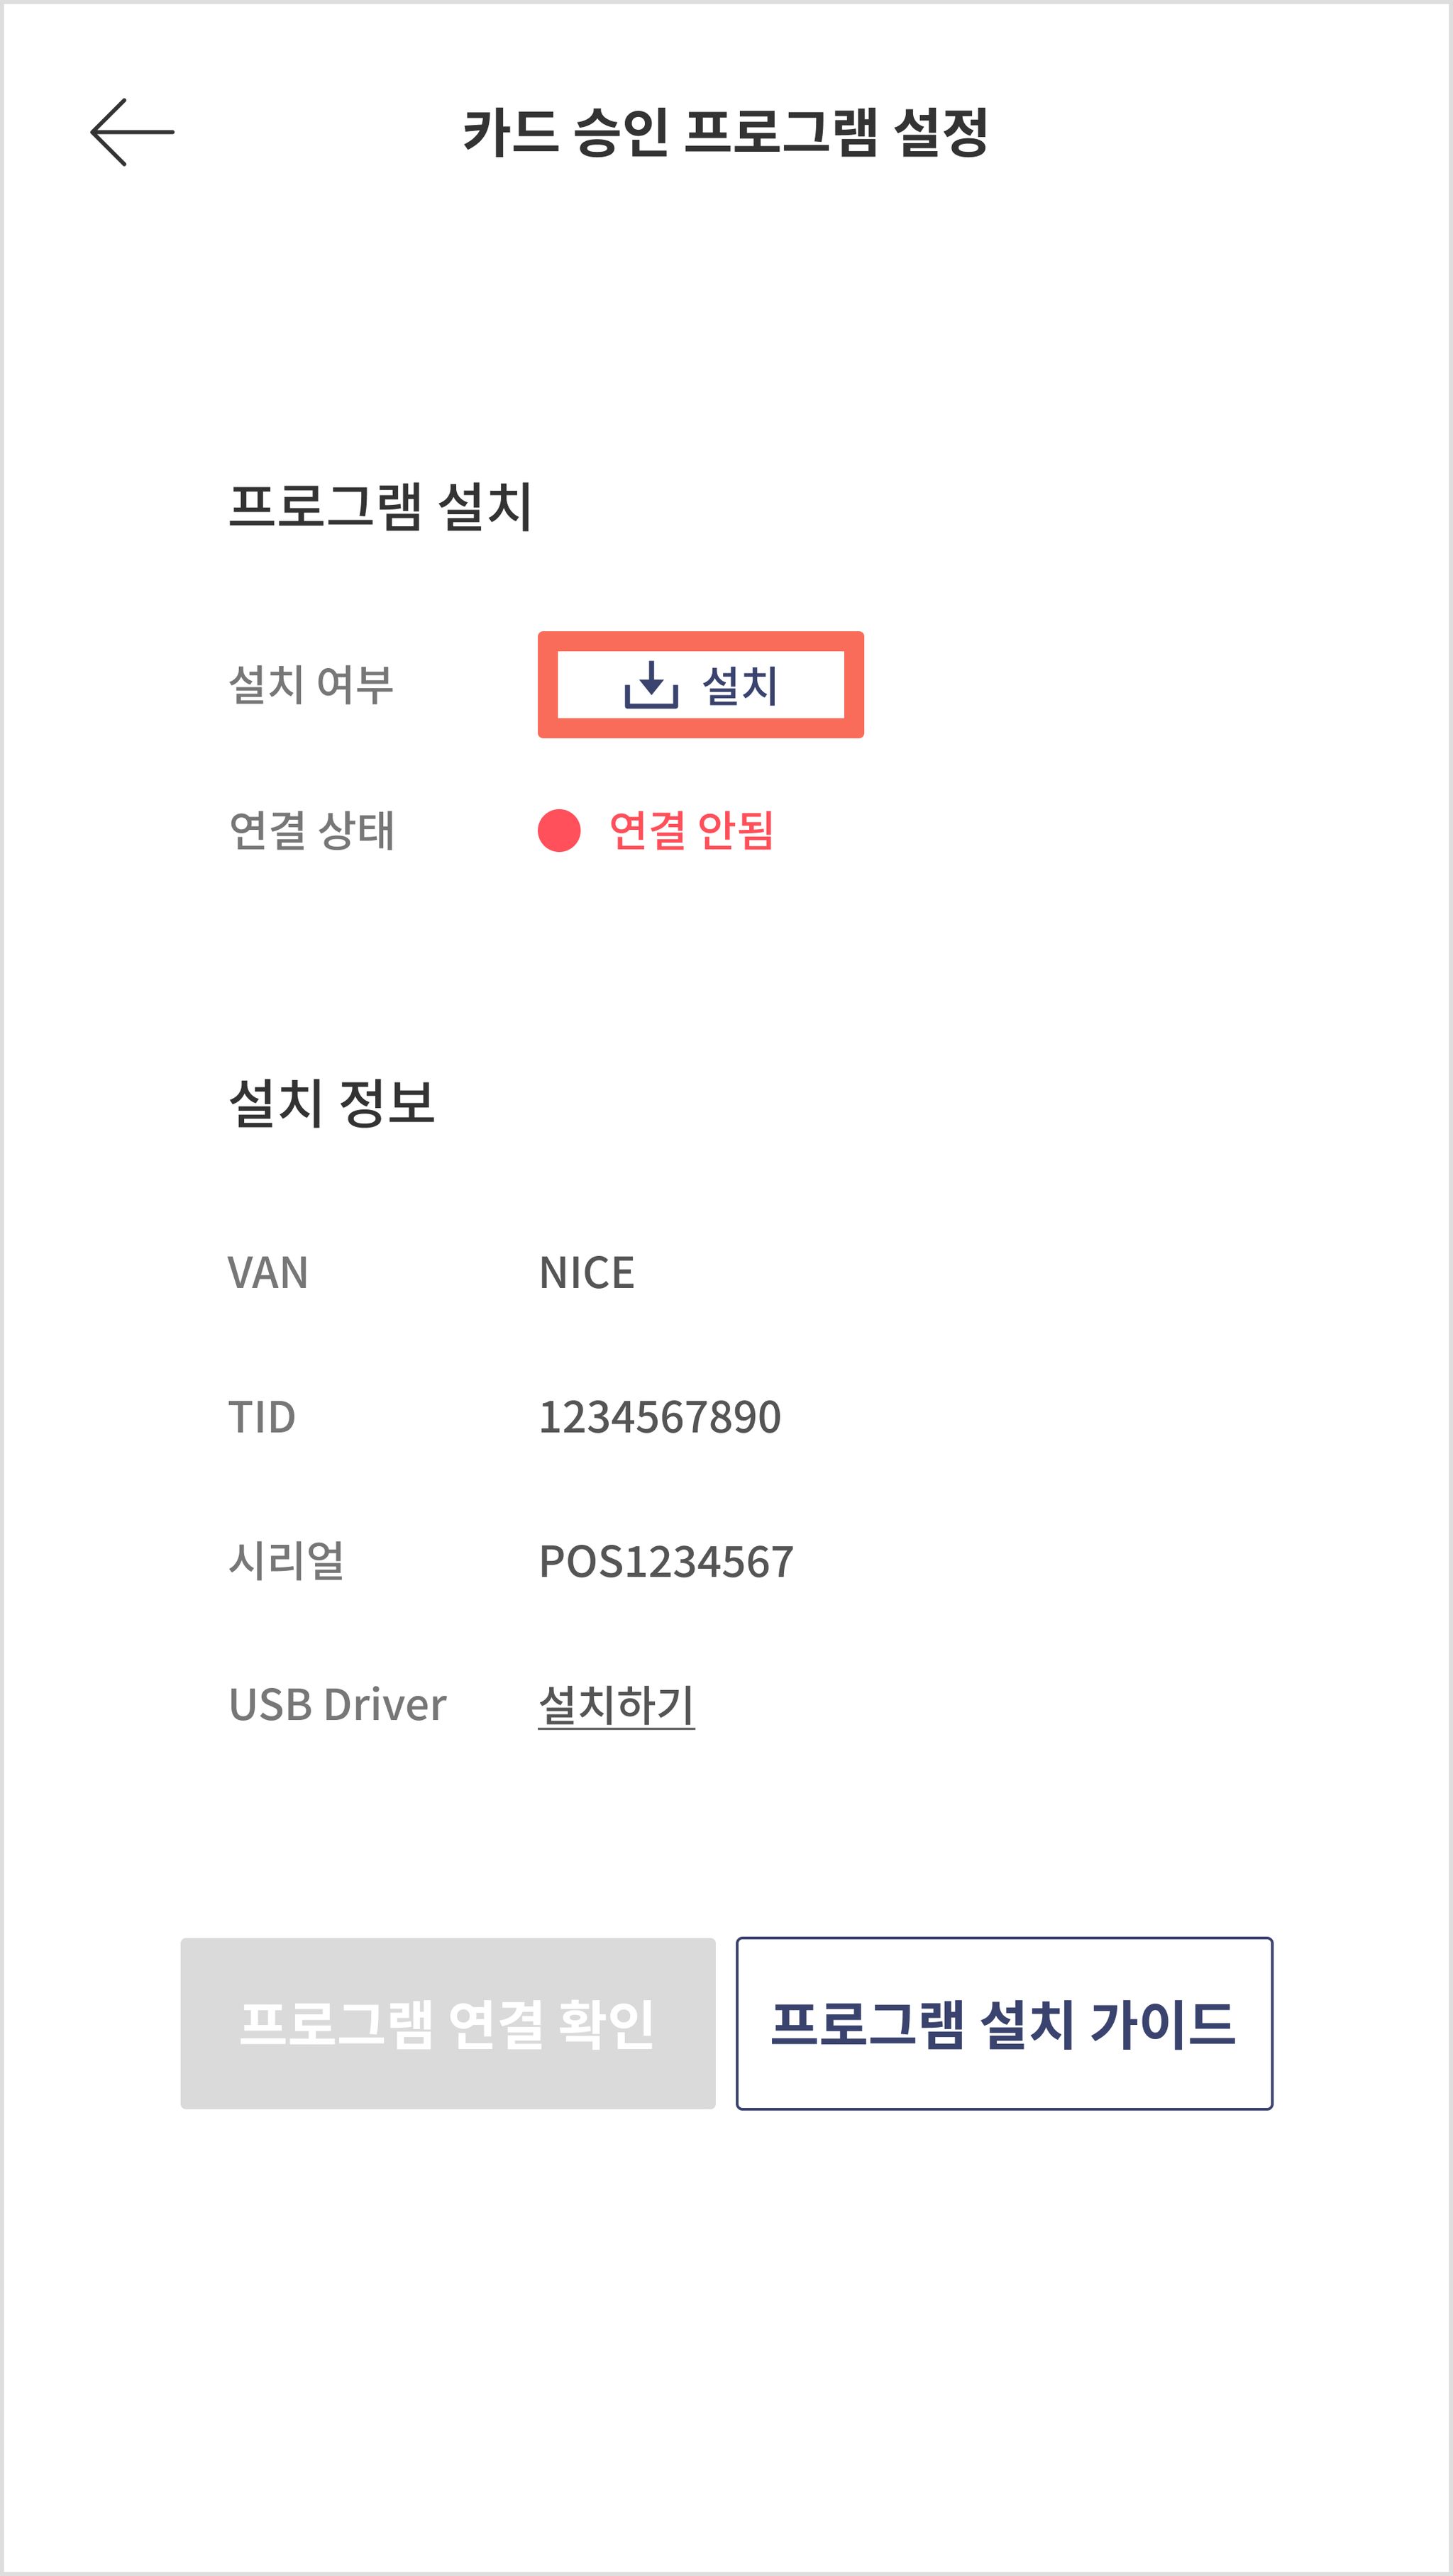Click the red 연결 안됨 status dot

click(559, 831)
